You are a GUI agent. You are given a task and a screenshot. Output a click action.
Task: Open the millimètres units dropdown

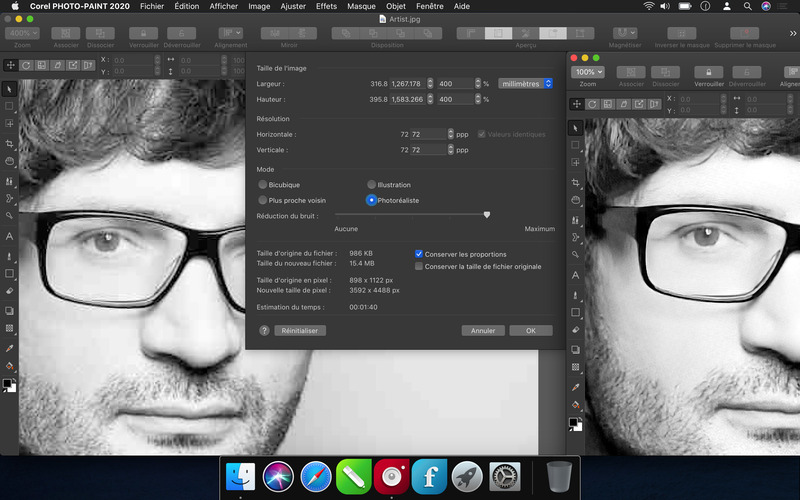pos(525,83)
